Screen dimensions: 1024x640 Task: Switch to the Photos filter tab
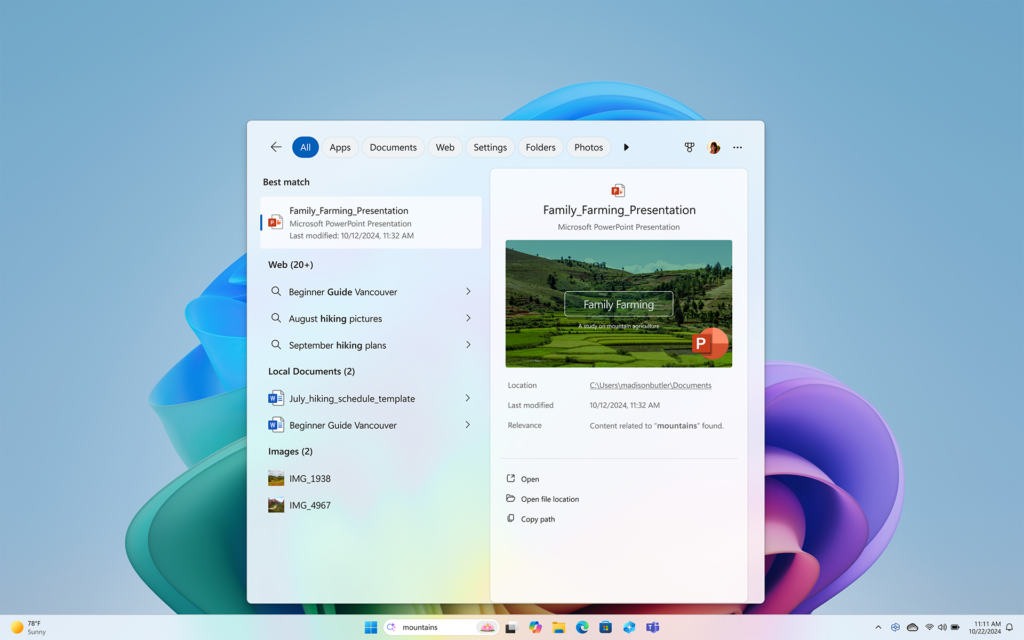(588, 147)
